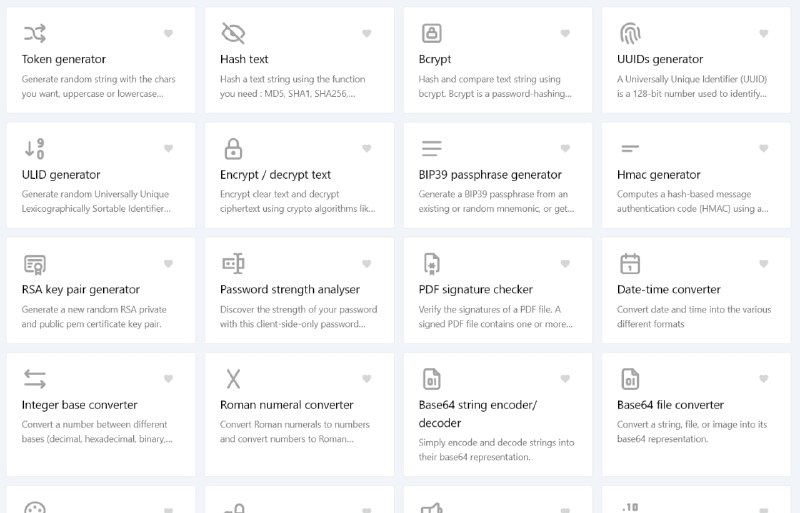Click the Hash text crossed-eye icon

click(233, 33)
